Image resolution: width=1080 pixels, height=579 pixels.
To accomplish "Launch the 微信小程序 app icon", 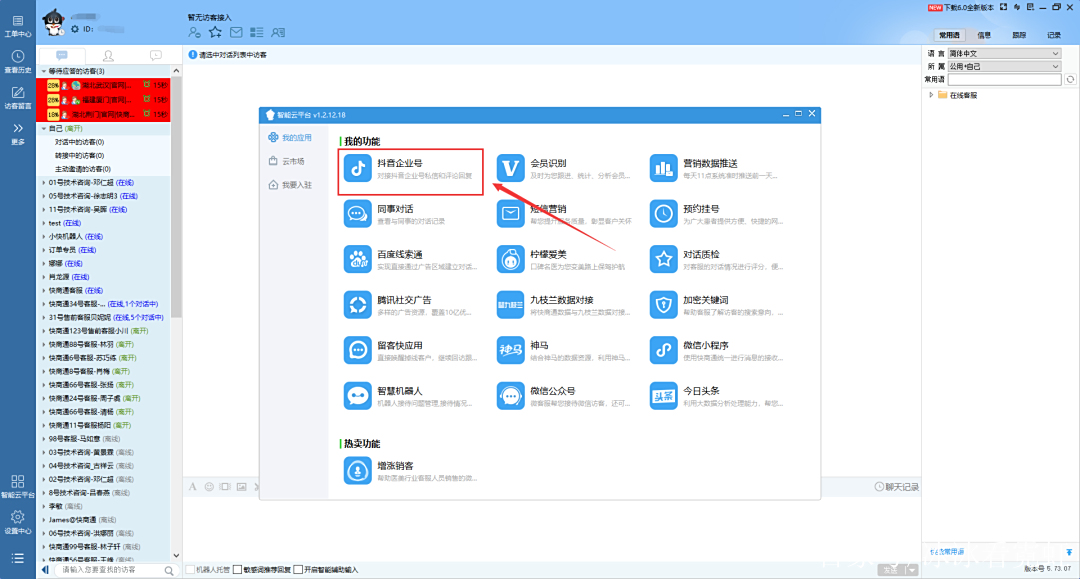I will 663,350.
